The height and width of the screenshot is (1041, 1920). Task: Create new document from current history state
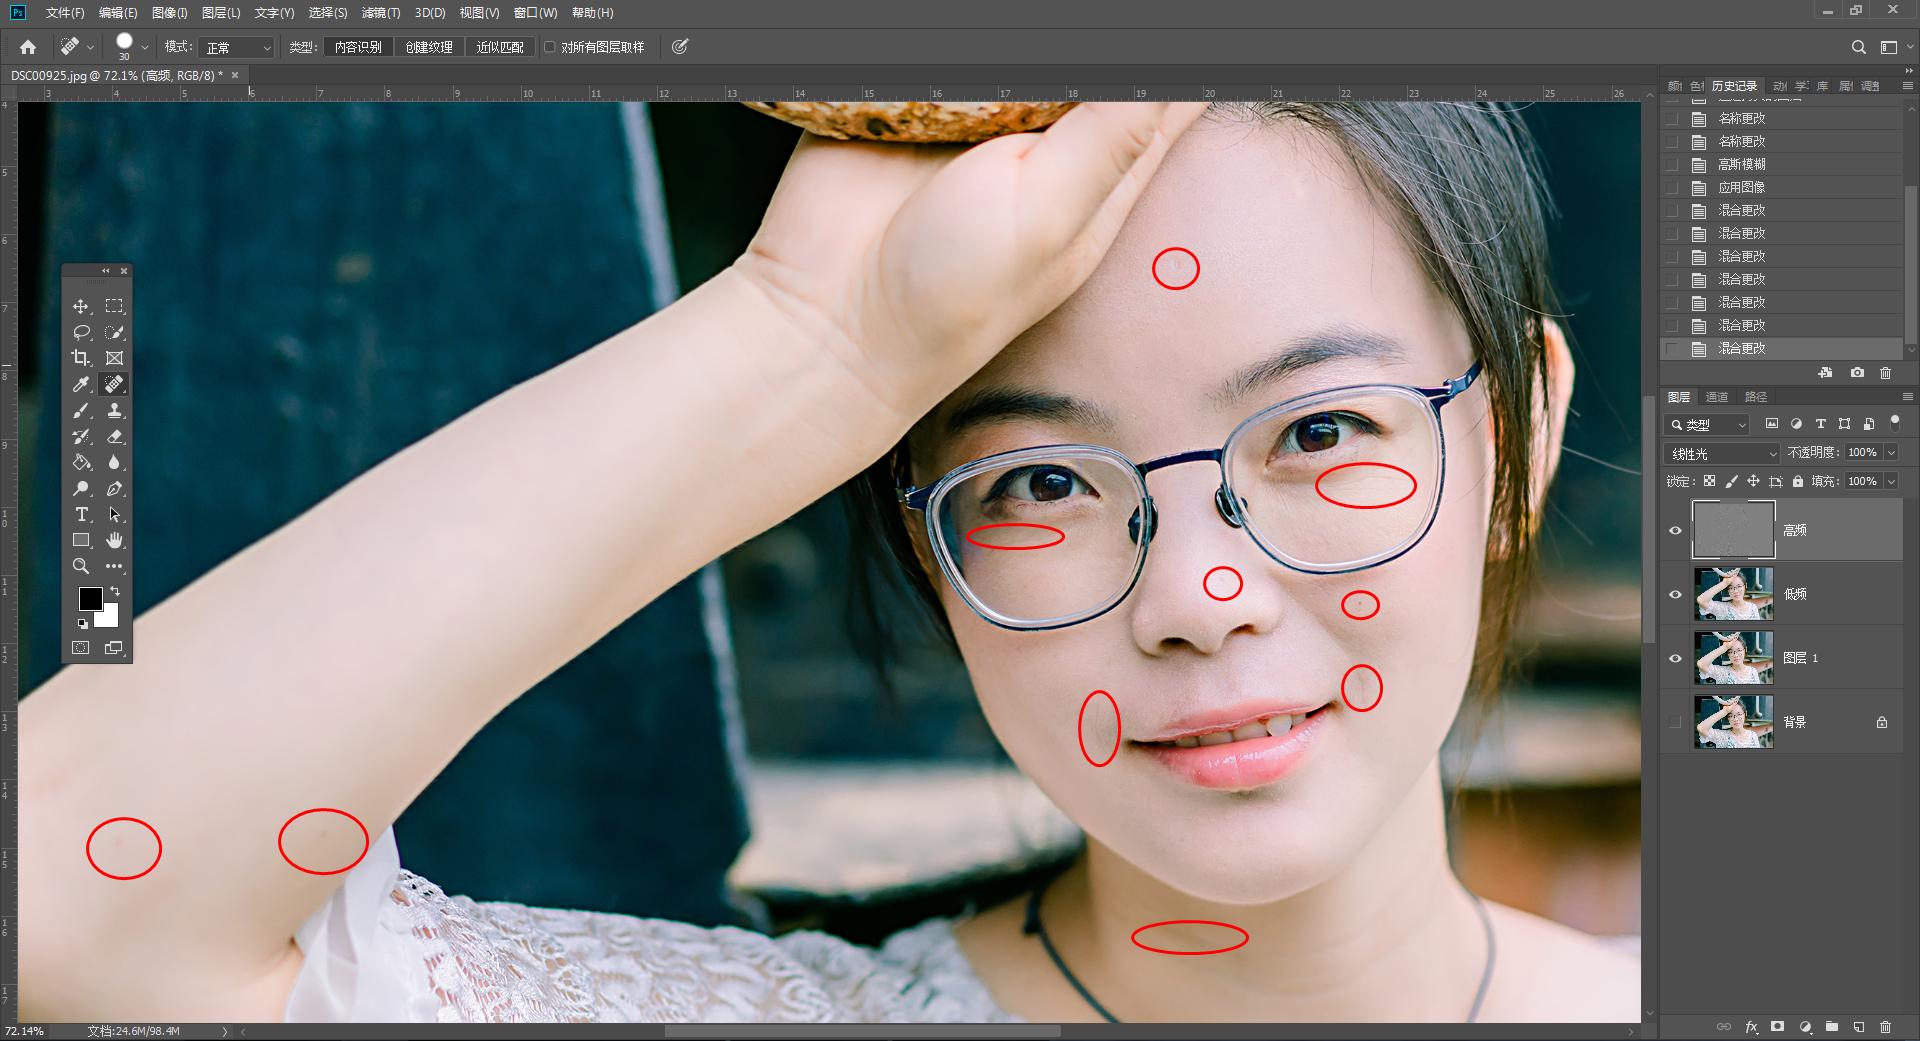(1825, 373)
